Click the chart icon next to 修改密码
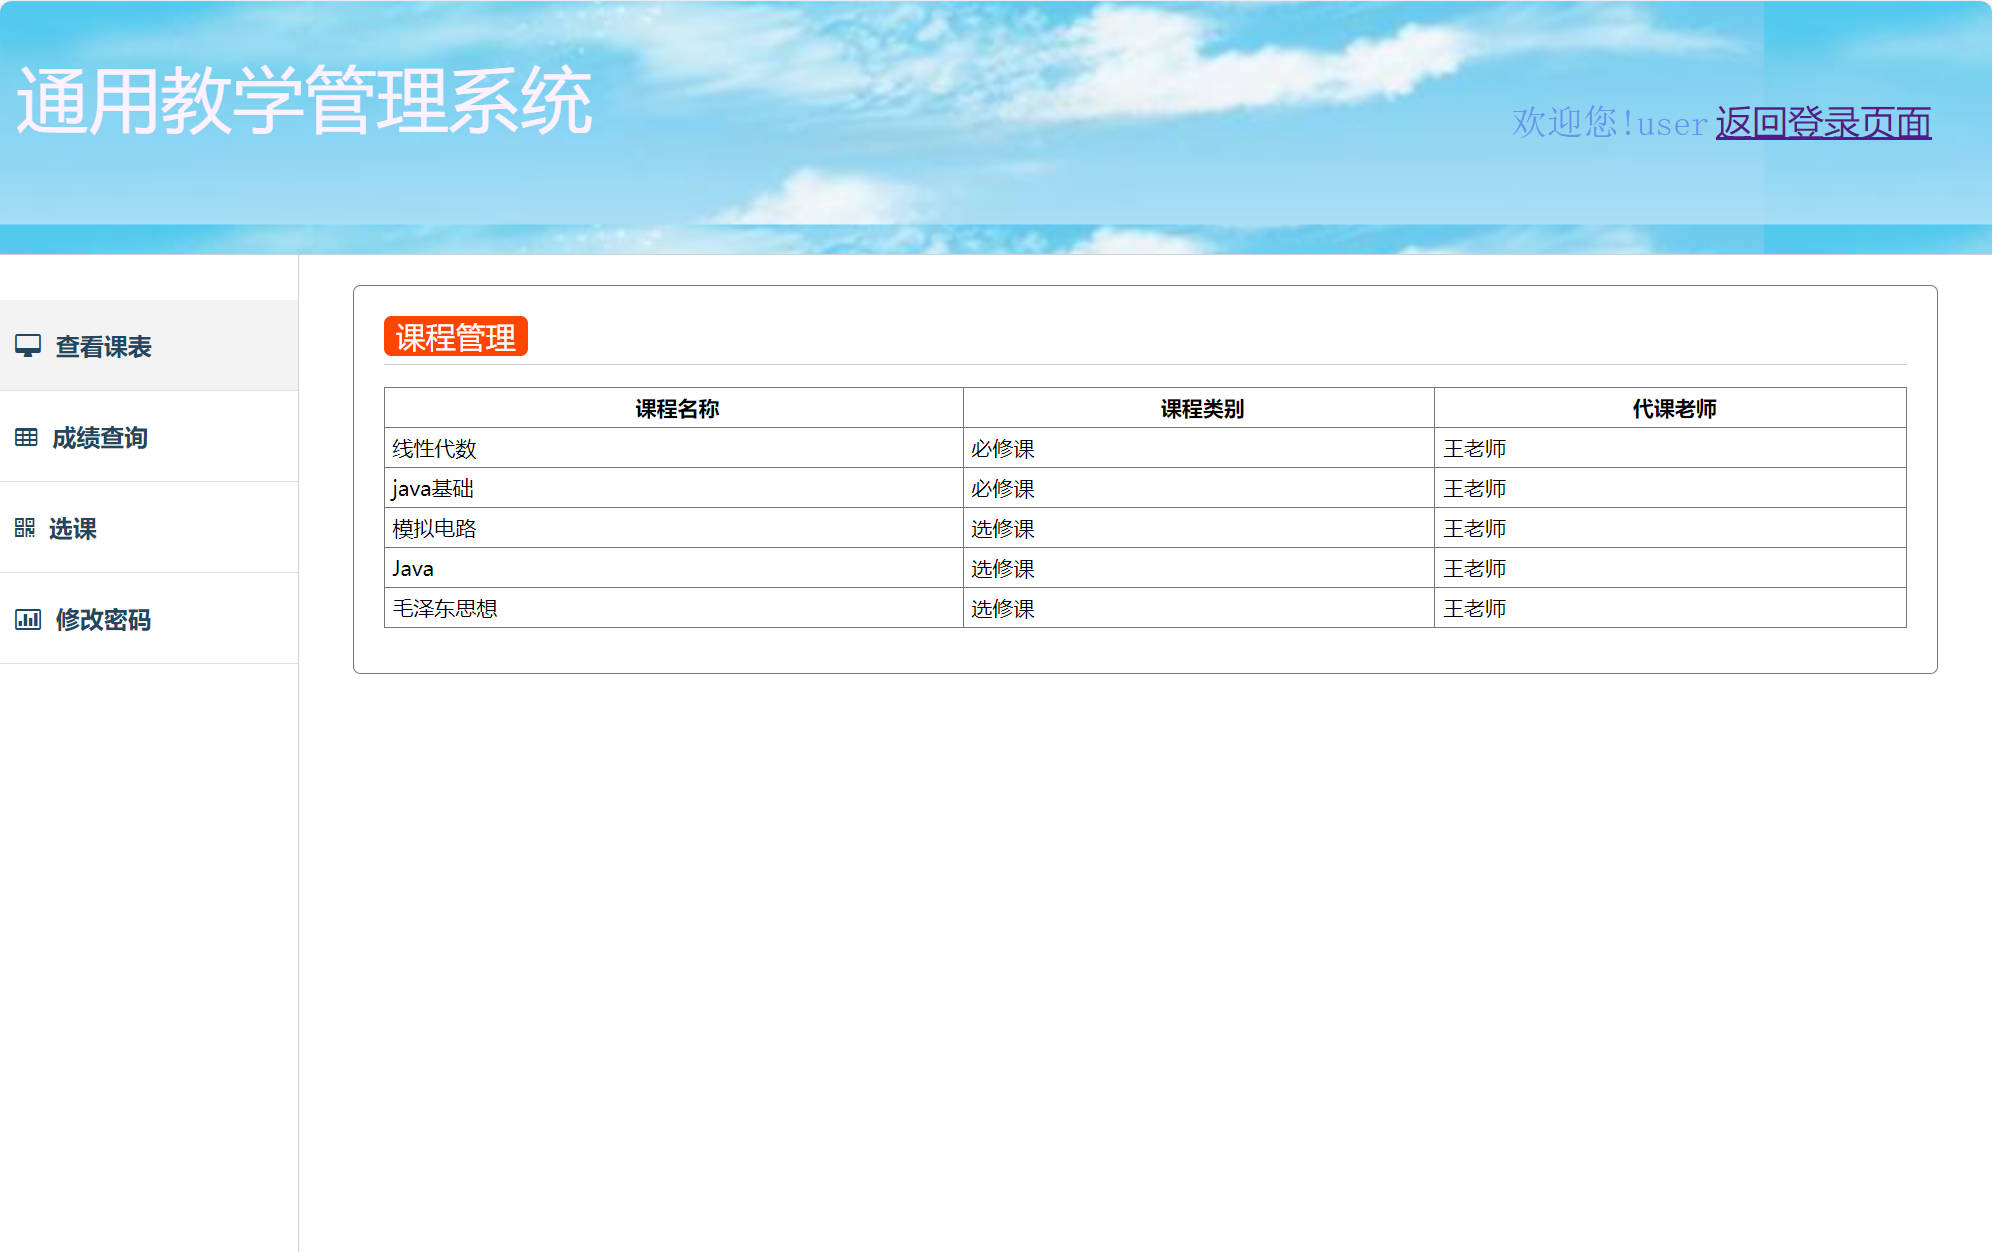Viewport: 1992px width, 1252px height. click(28, 620)
